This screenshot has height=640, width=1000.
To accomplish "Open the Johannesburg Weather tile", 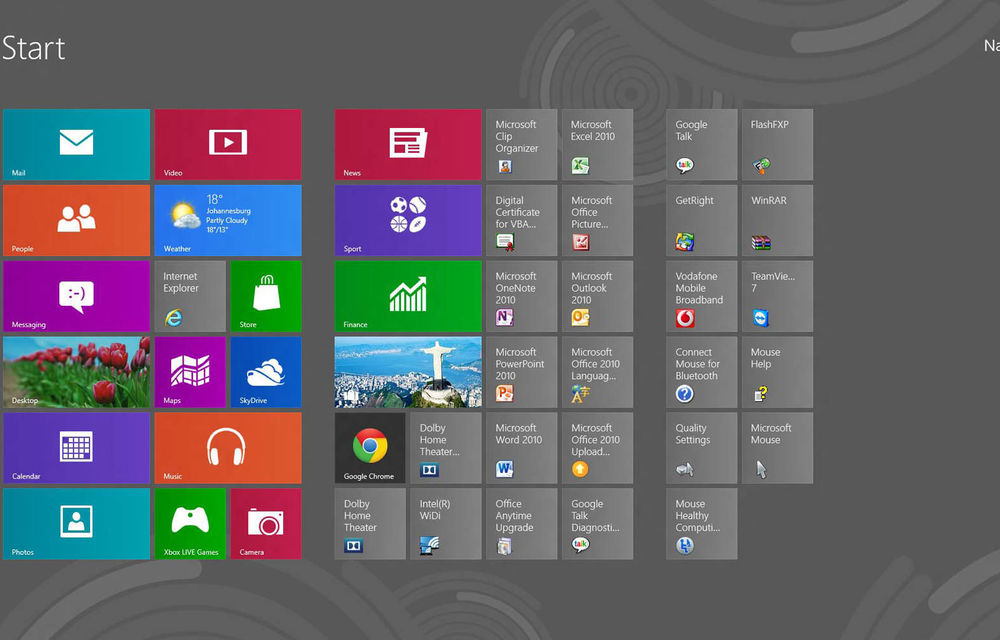I will pos(227,220).
